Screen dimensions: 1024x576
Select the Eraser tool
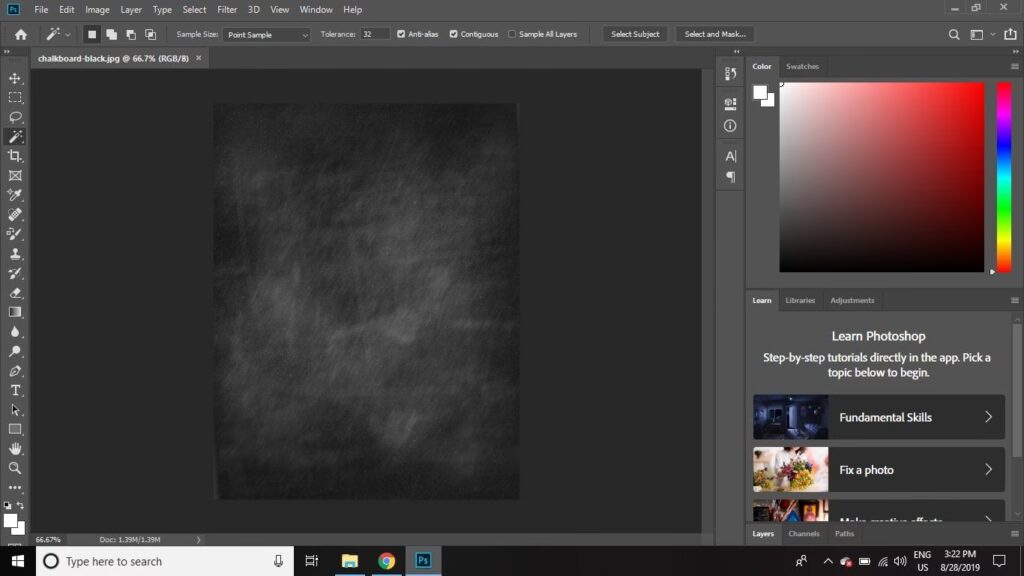(x=15, y=293)
